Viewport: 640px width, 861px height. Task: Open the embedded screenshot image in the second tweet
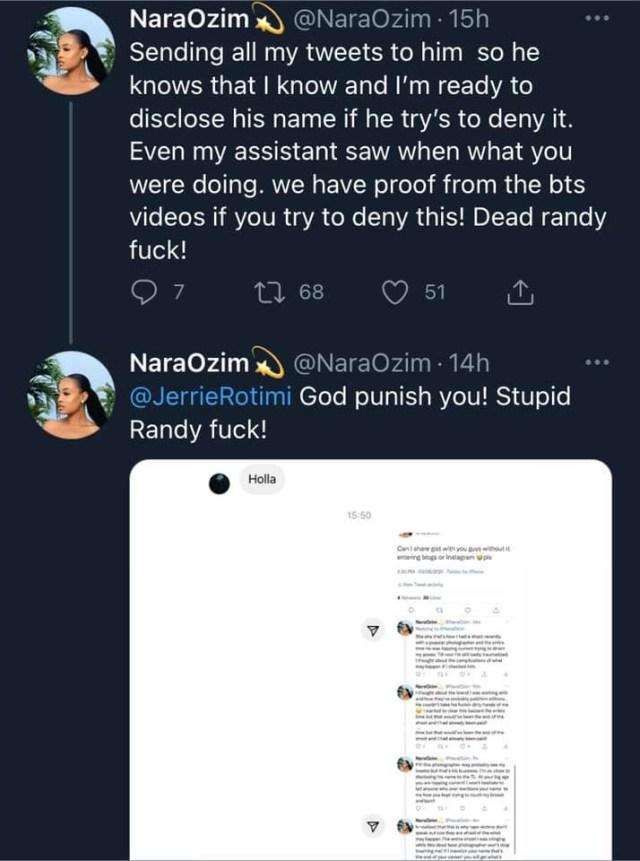(371, 660)
